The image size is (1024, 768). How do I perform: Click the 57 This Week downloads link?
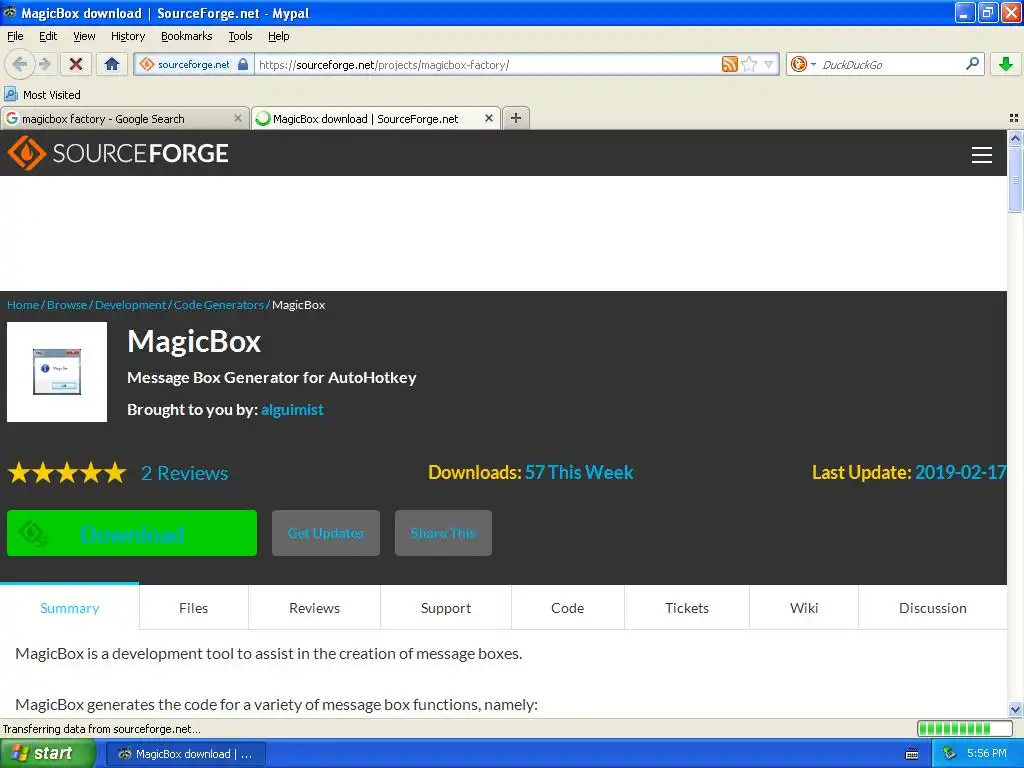pos(579,472)
